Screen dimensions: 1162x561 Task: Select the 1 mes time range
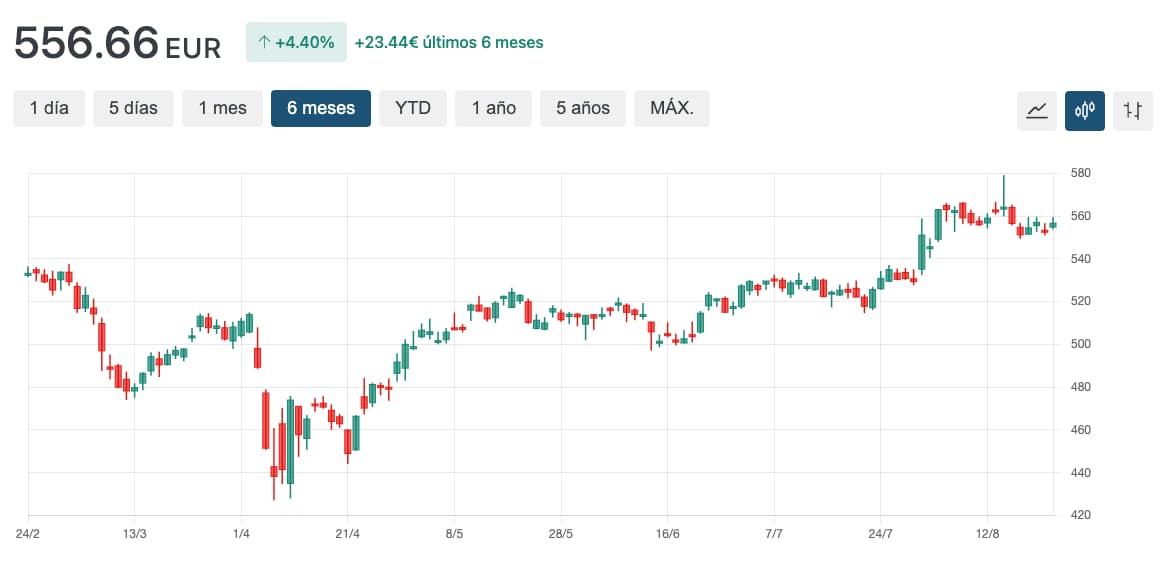click(x=222, y=108)
